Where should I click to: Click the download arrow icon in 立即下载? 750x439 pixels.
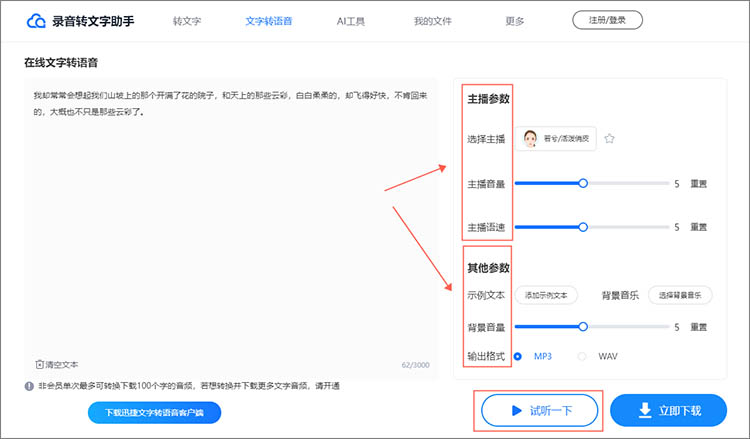[x=645, y=410]
